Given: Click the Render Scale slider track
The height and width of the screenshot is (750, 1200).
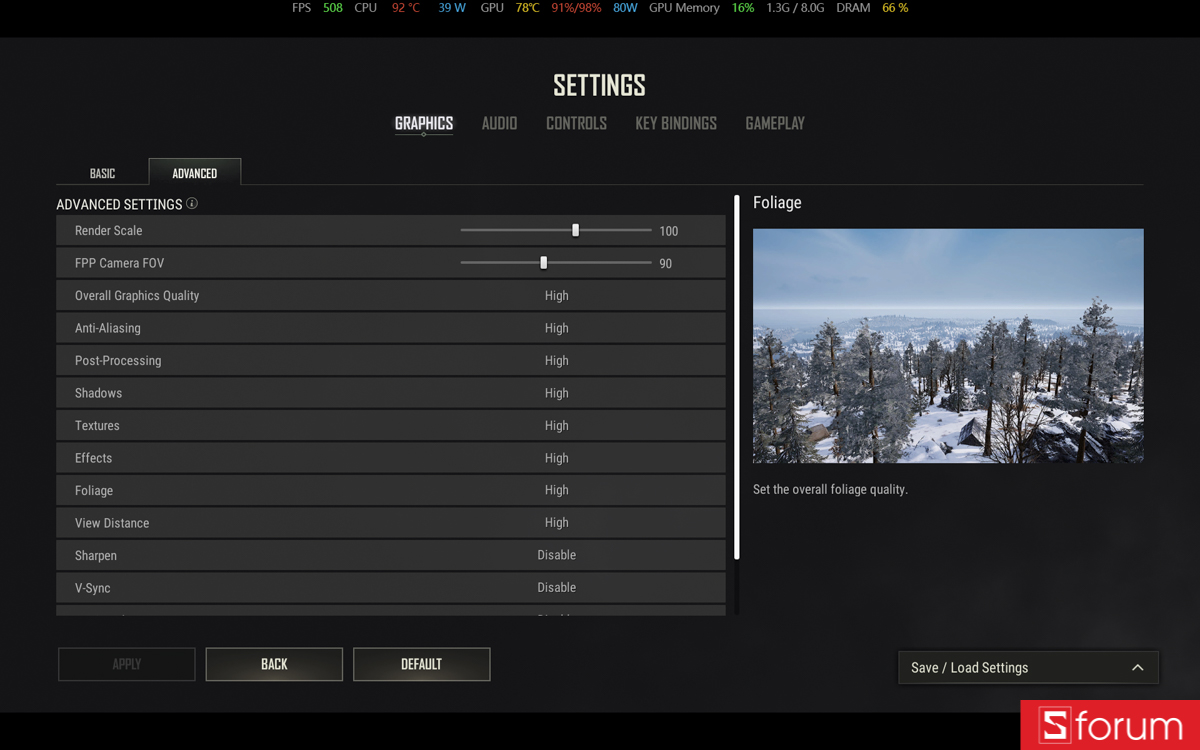Looking at the screenshot, I should tap(556, 230).
